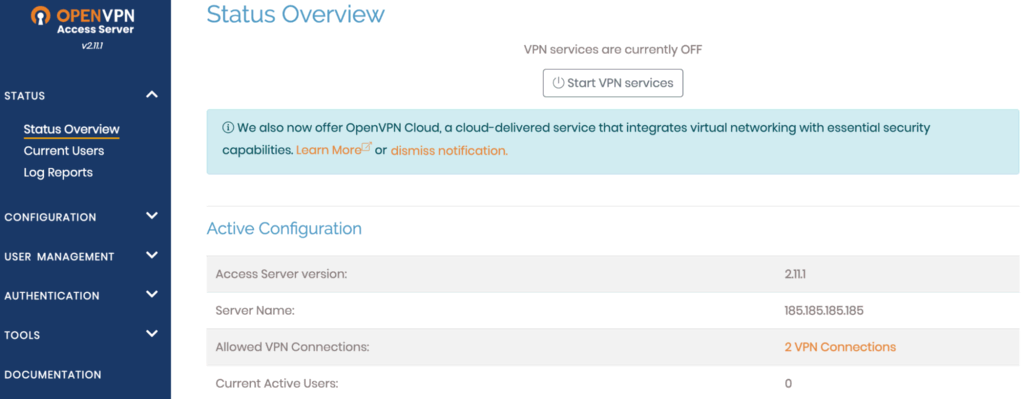
Task: Collapse the STATUS section chevron
Action: point(152,95)
